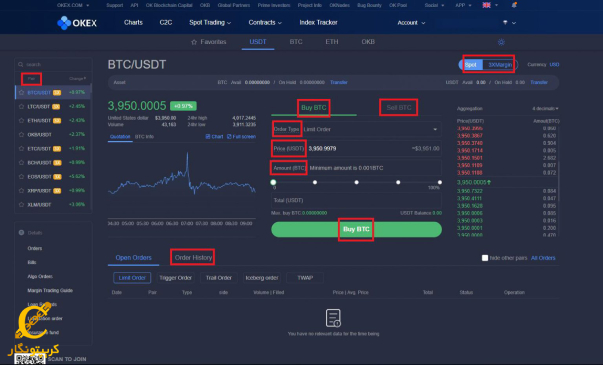Click the notification bell icon
Viewport: 603px width, 365px height.
[x=514, y=5]
